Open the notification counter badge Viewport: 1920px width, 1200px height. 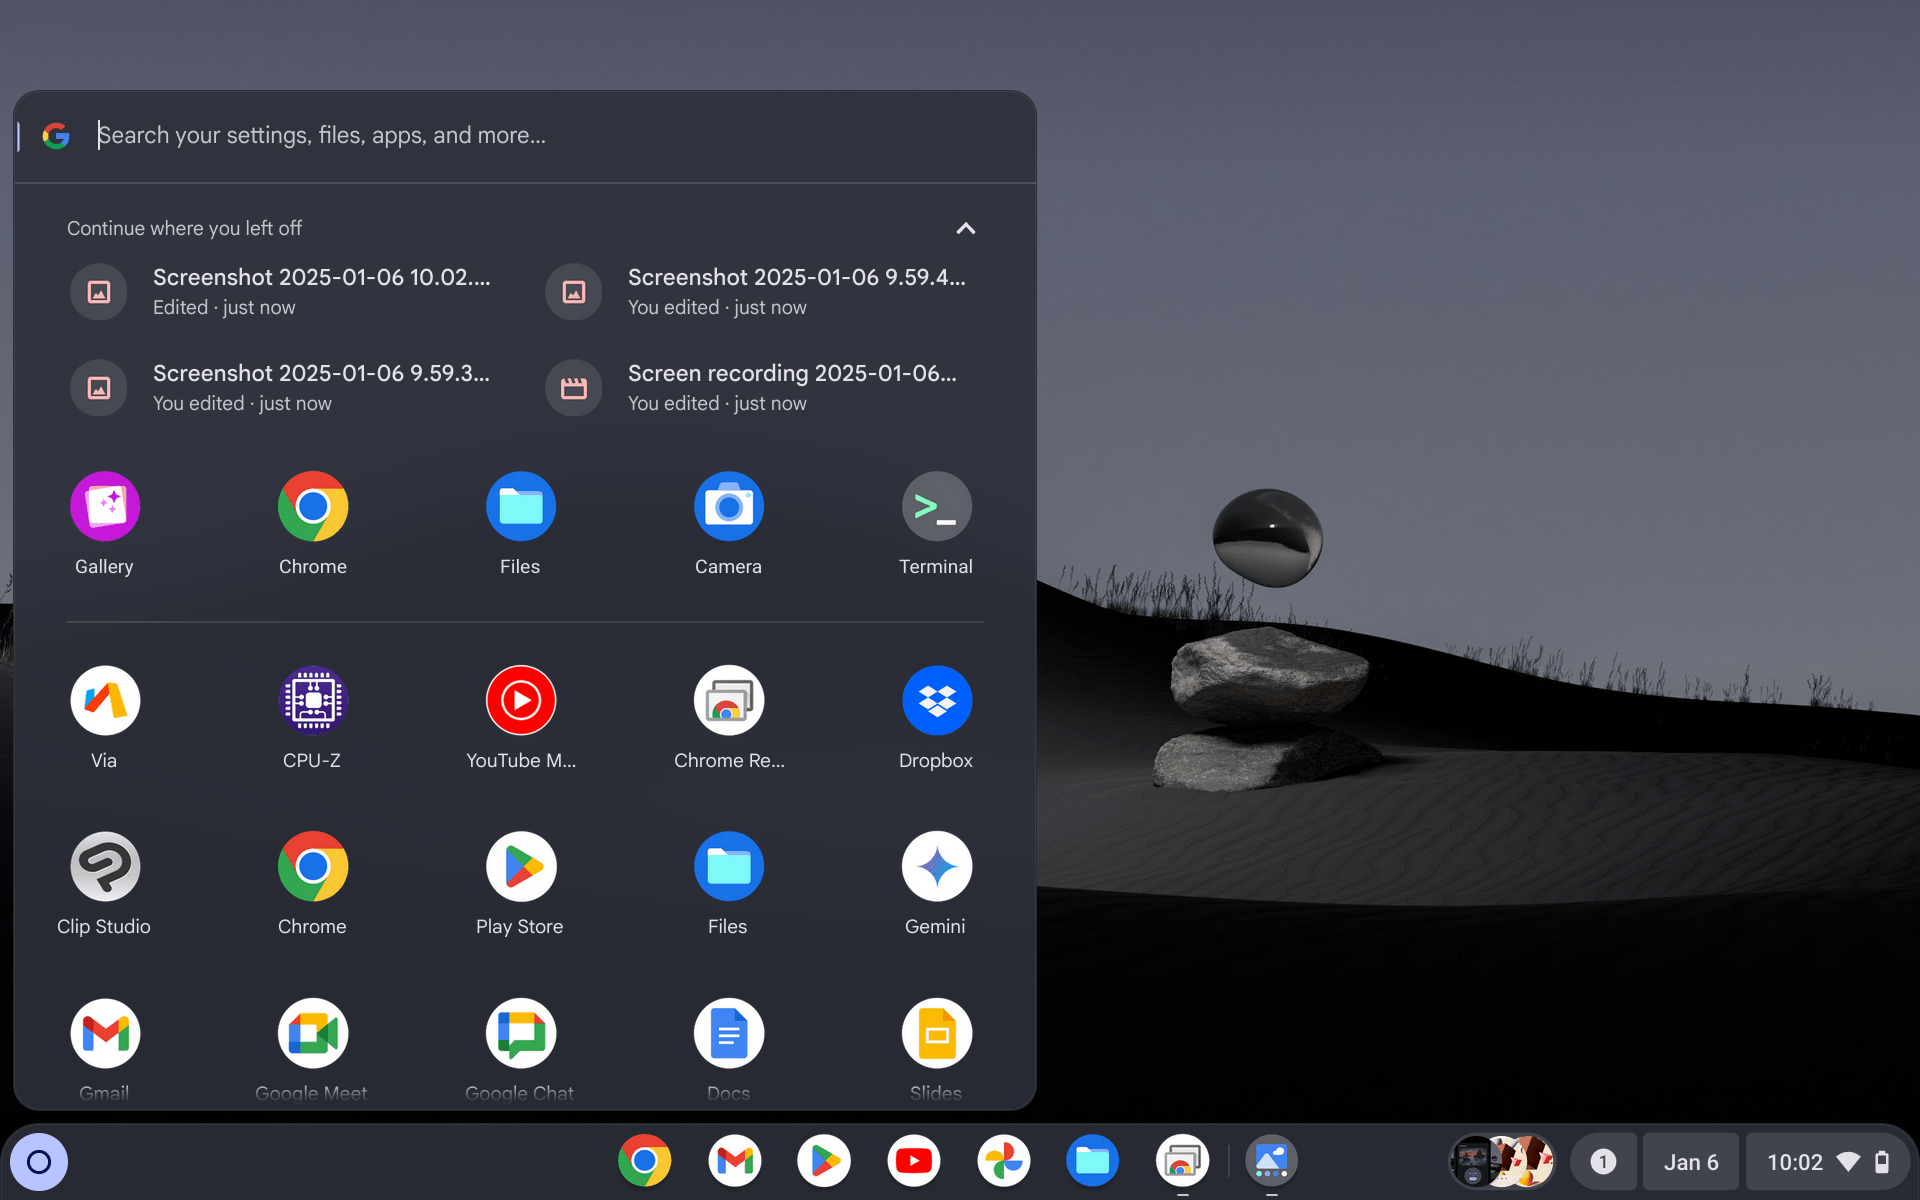click(1603, 1162)
